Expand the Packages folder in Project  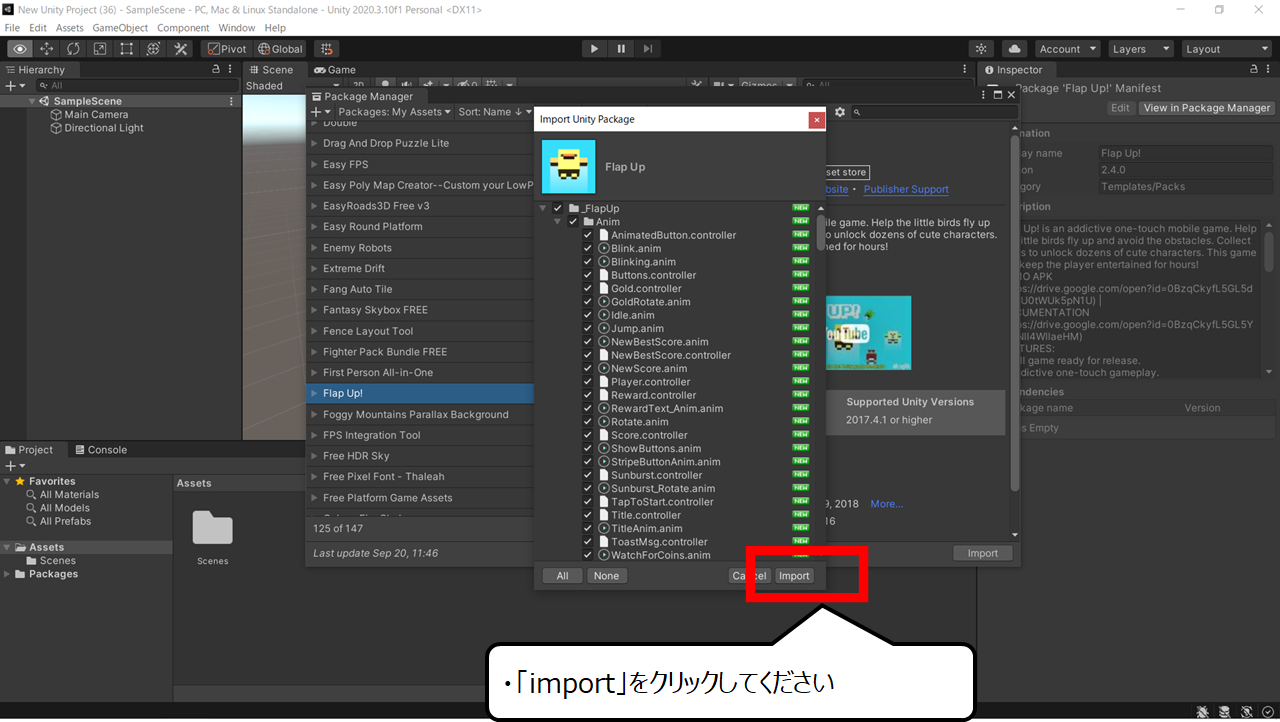click(8, 574)
